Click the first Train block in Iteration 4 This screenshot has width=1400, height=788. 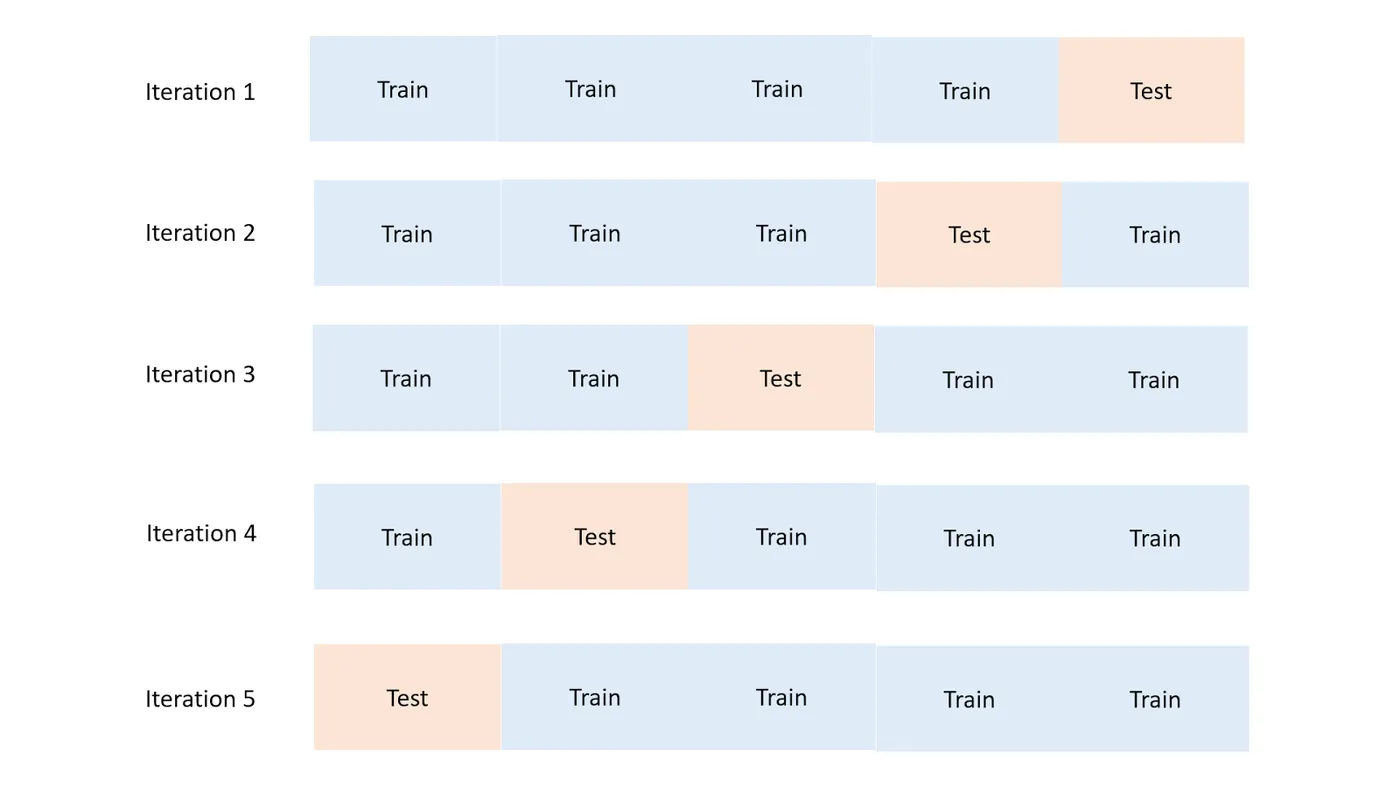pos(407,537)
